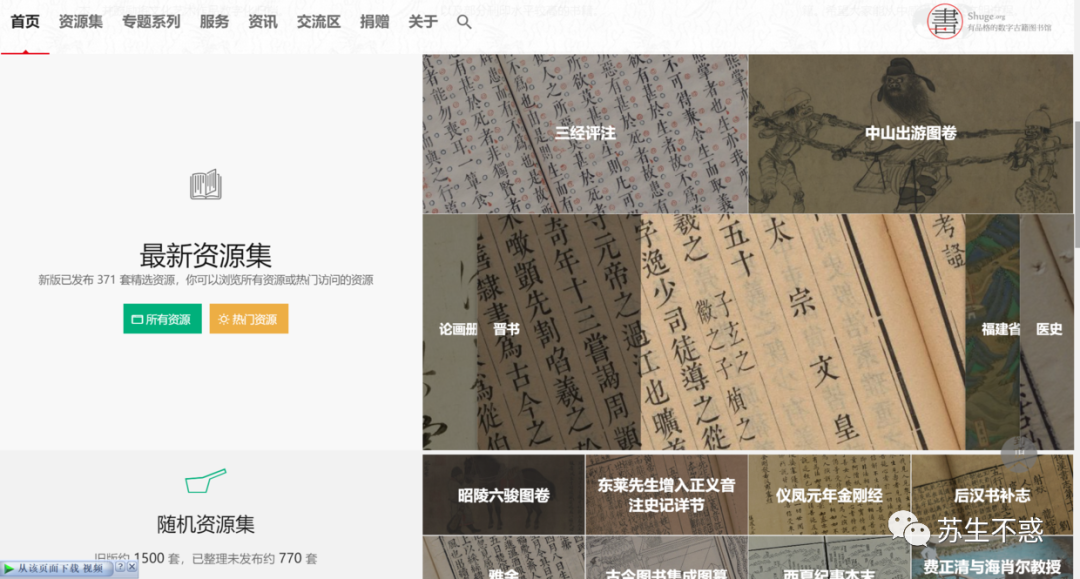Open the 医史 resource strip
Image resolution: width=1080 pixels, height=579 pixels.
(x=1047, y=331)
